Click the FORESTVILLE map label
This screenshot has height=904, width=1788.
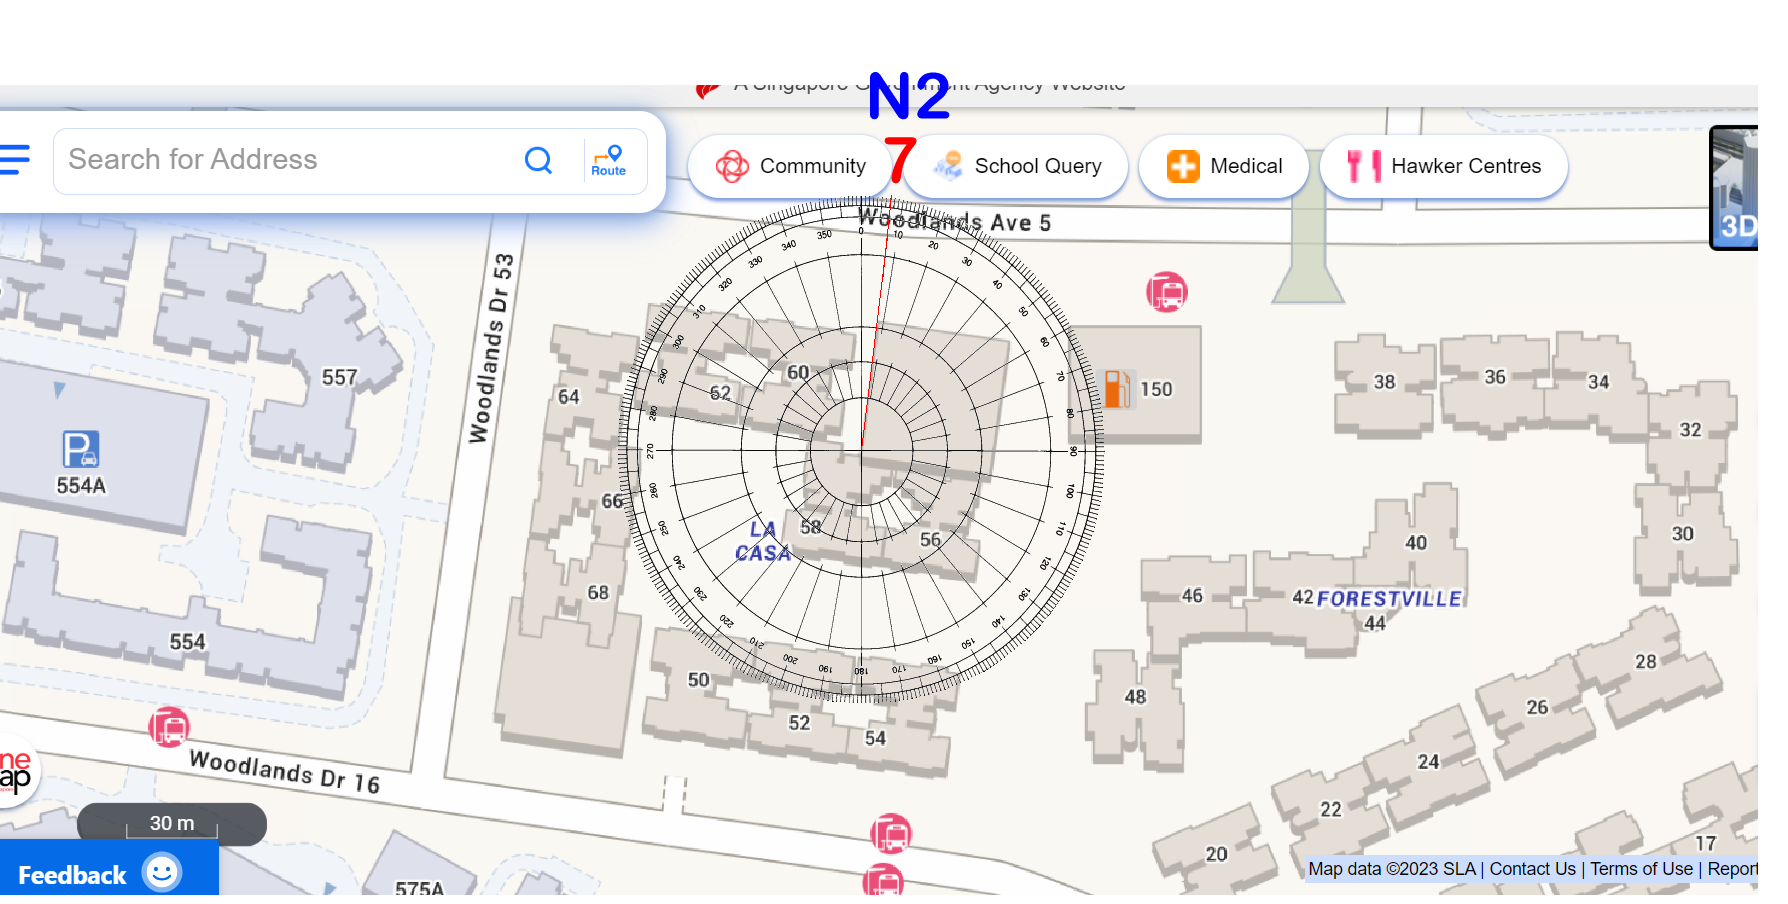(x=1389, y=599)
